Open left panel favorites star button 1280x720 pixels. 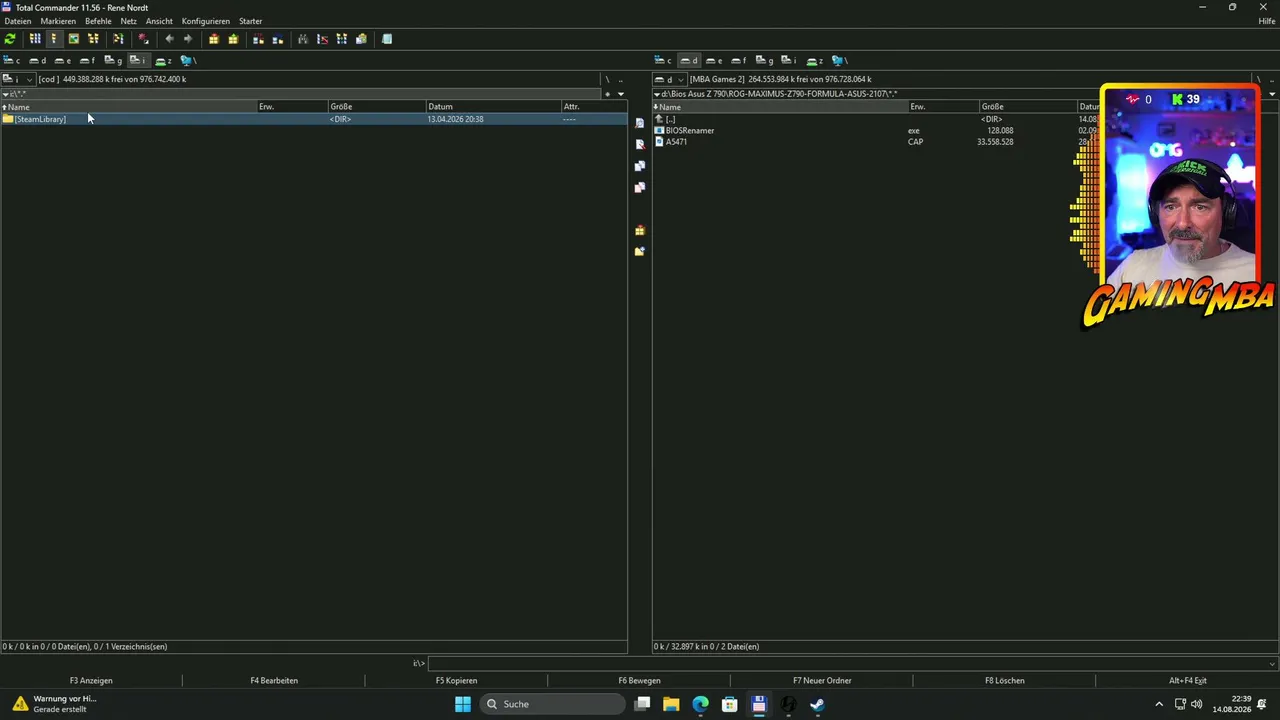click(607, 94)
